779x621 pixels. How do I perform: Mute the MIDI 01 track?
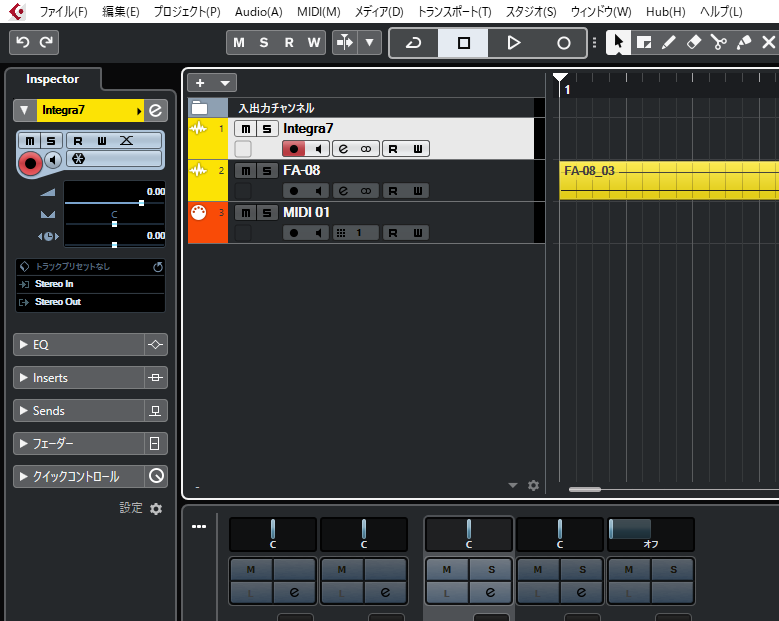(246, 213)
